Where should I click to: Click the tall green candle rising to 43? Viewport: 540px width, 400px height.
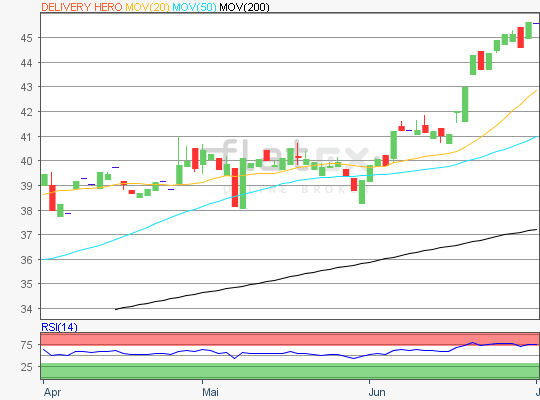465,104
